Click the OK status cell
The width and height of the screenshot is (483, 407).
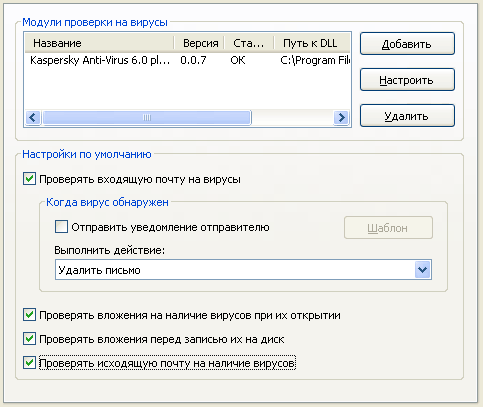tap(238, 60)
